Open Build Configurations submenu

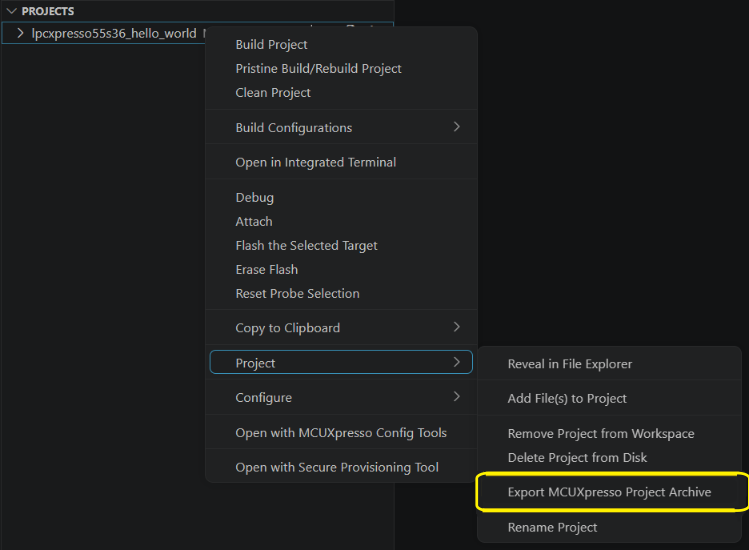[x=341, y=128]
